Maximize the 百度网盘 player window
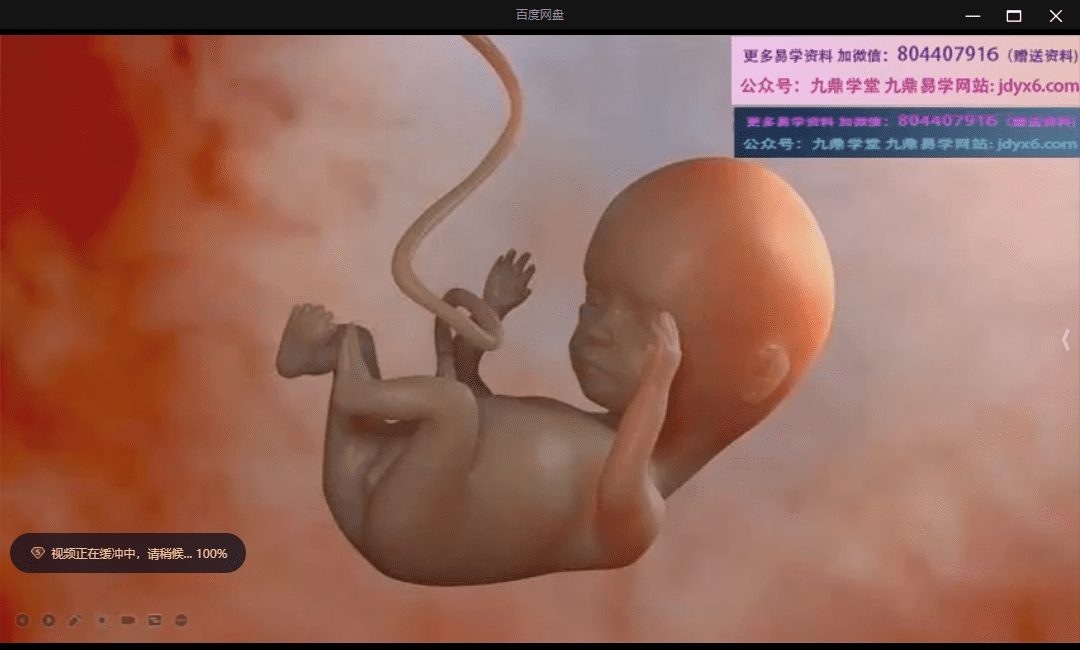Screen dimensions: 1080x650 pos(1013,16)
